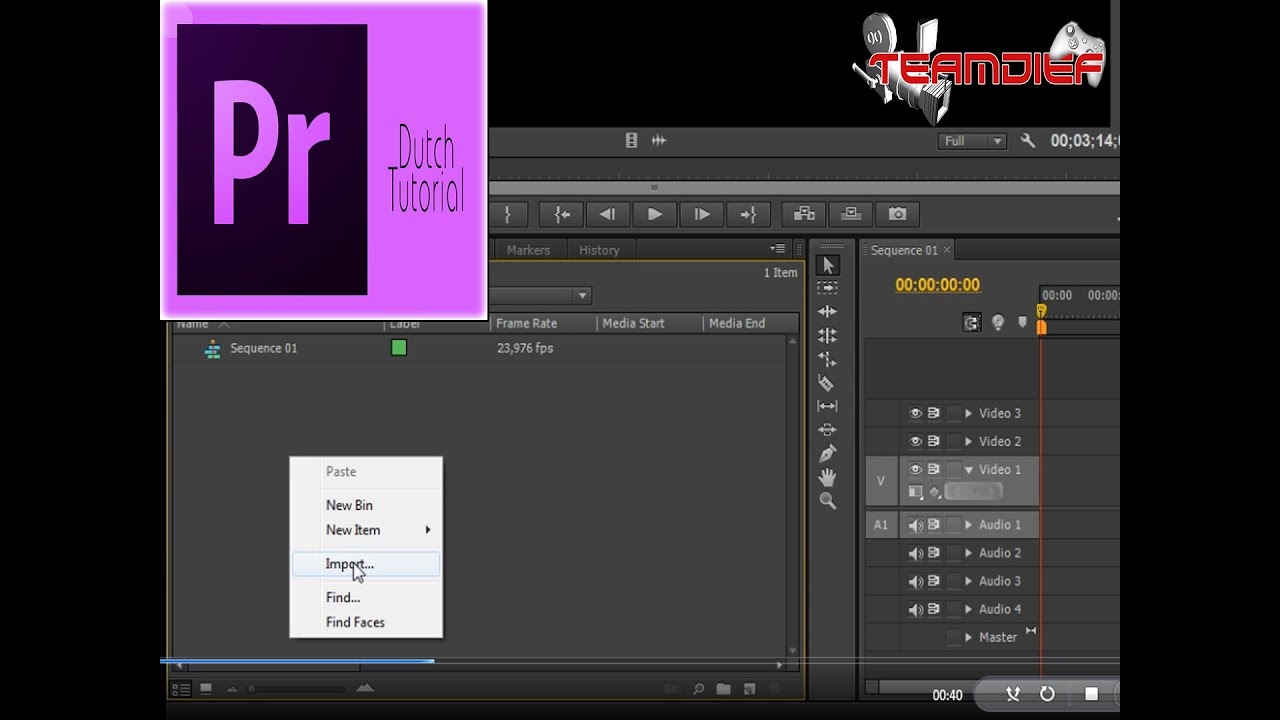Play the program monitor
This screenshot has width=1280, height=720.
pos(654,214)
